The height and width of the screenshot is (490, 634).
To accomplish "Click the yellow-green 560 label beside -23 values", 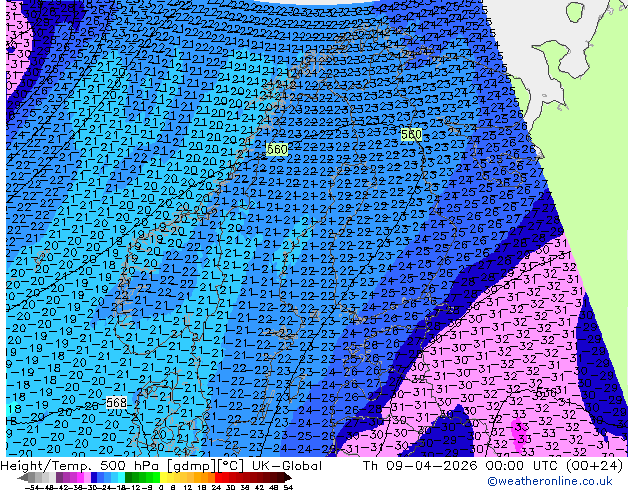I will pos(411,134).
